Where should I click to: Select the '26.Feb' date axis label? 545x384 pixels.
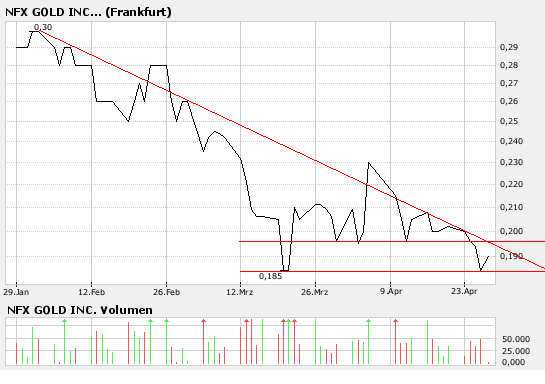(x=166, y=292)
